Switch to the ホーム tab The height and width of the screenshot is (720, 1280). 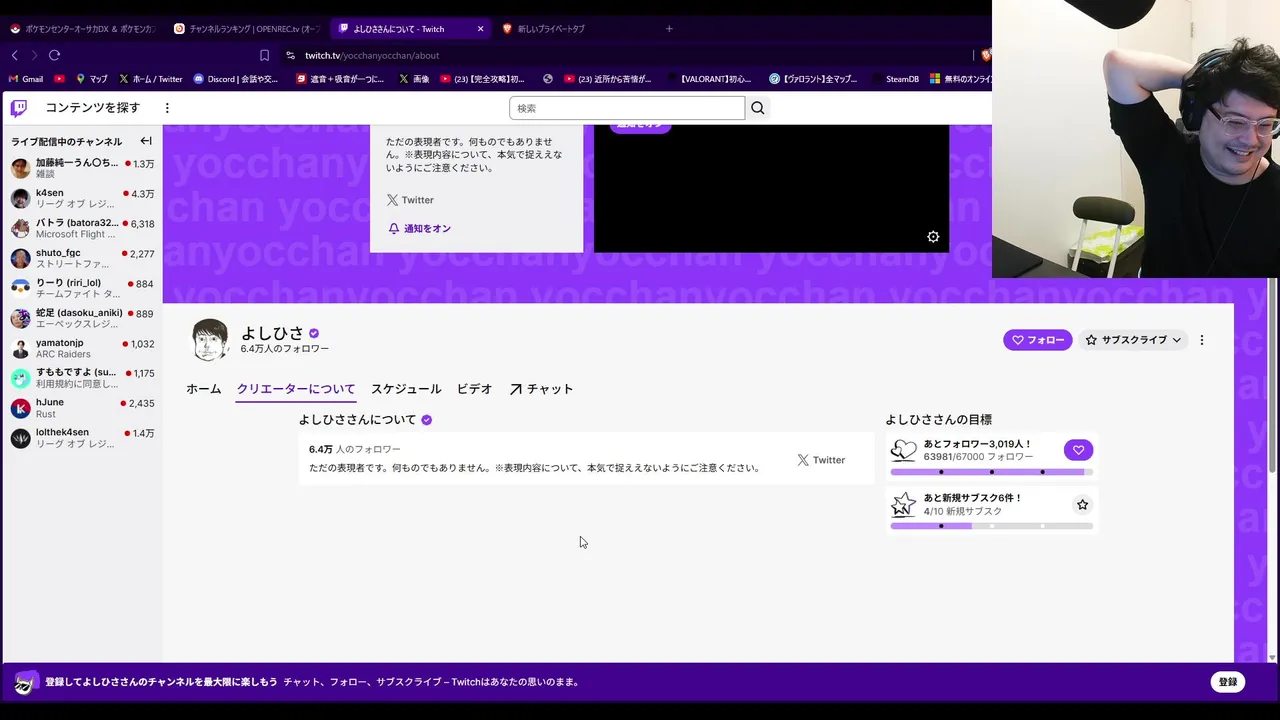click(x=203, y=389)
